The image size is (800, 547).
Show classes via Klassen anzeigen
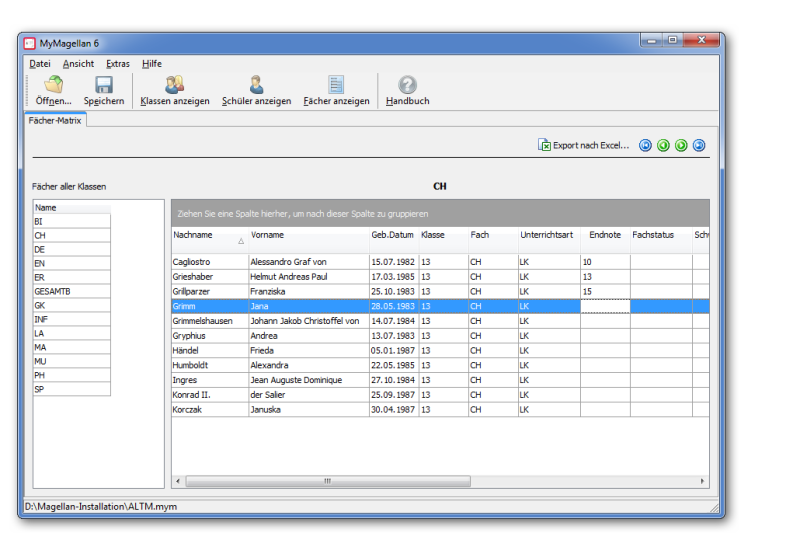coord(174,90)
